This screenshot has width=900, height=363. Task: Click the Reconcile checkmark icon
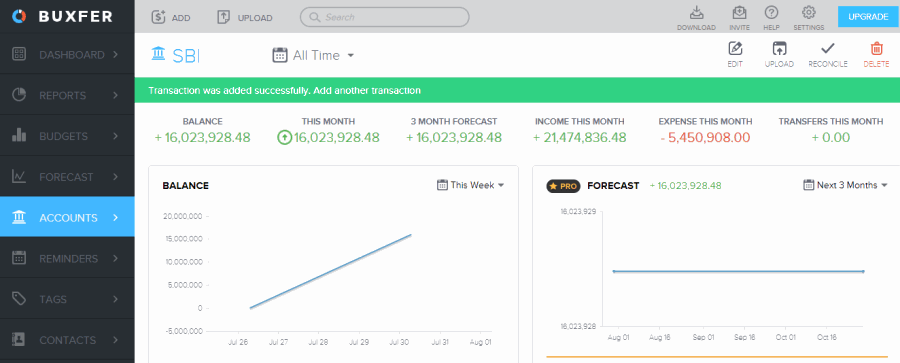pyautogui.click(x=828, y=48)
